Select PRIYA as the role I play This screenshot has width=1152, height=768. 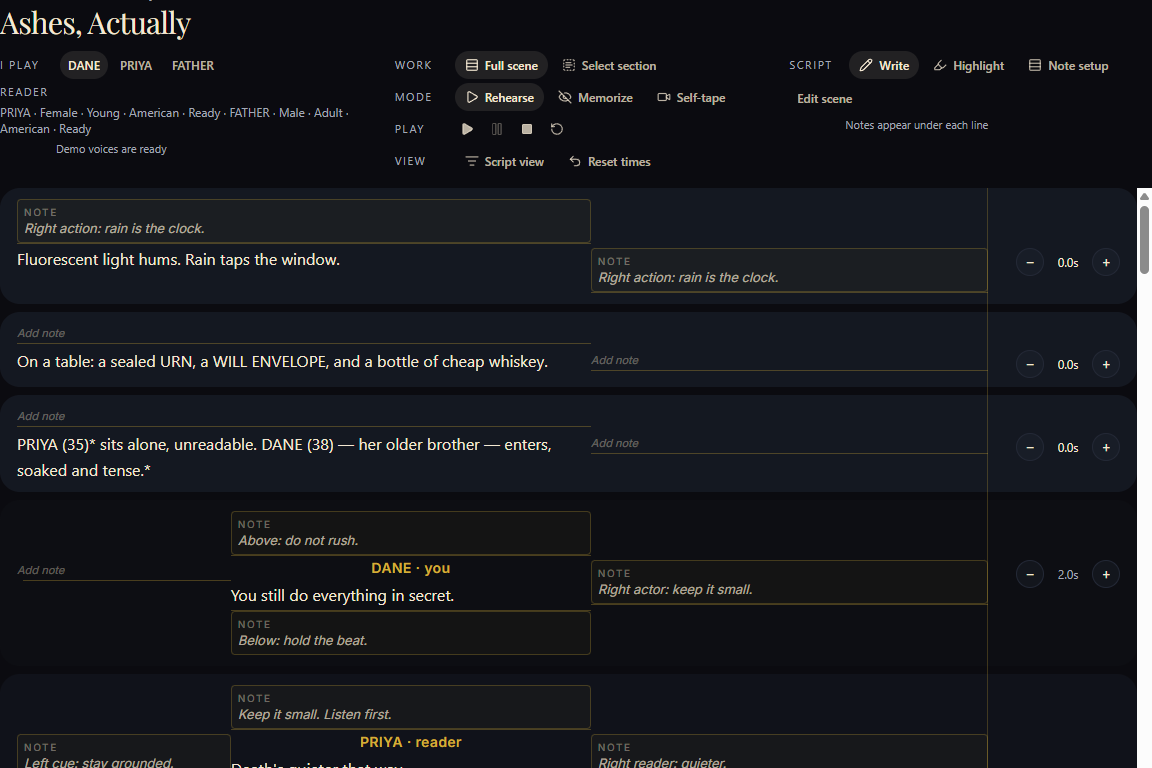point(136,65)
